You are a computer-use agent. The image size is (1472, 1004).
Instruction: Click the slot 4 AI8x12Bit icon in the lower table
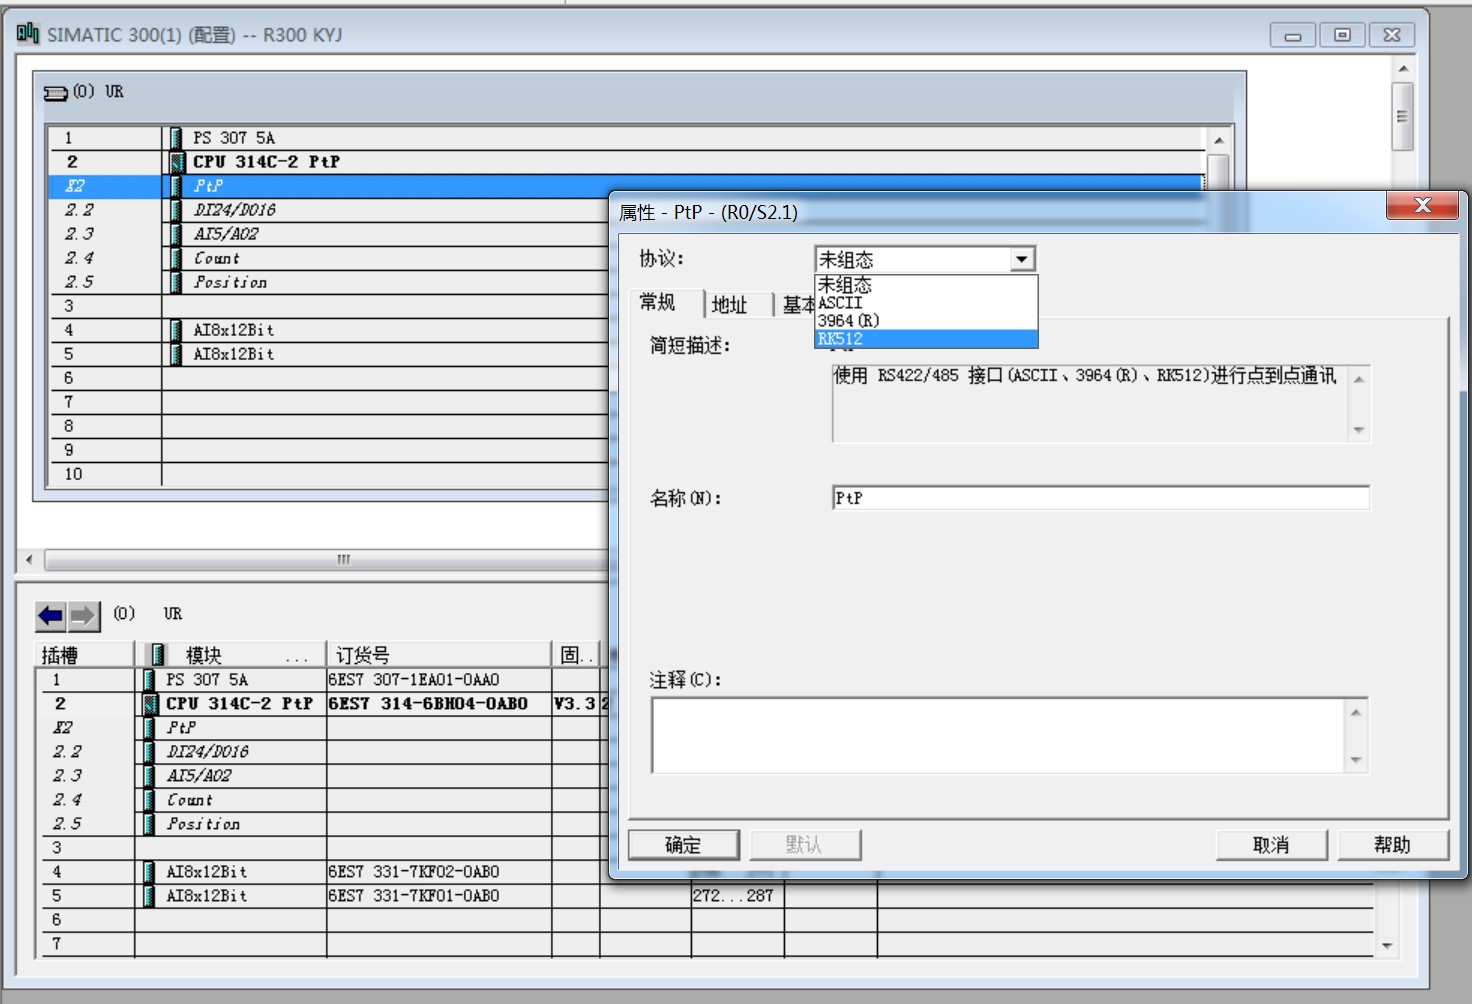click(149, 872)
